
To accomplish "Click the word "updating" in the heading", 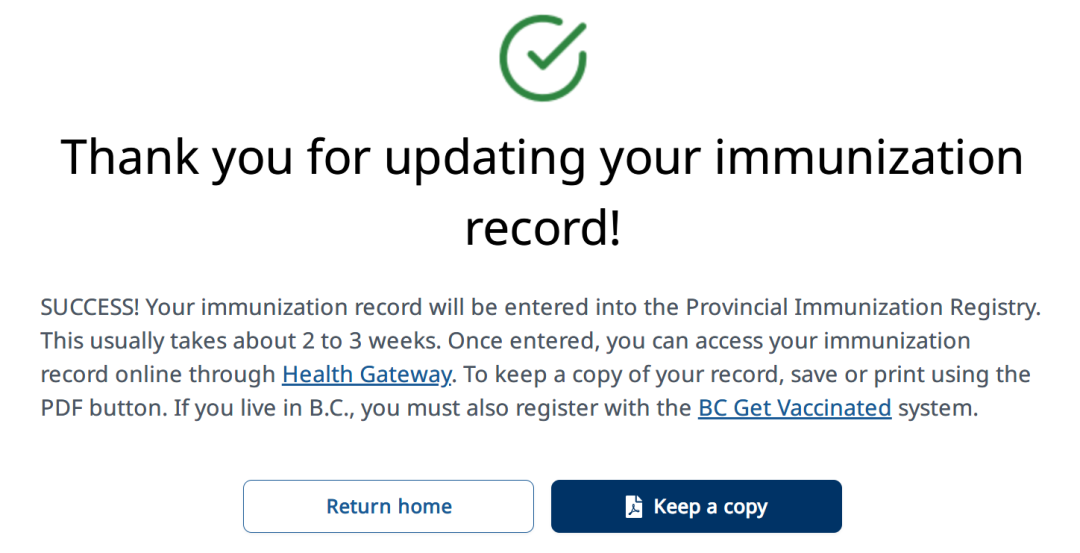I will 485,157.
